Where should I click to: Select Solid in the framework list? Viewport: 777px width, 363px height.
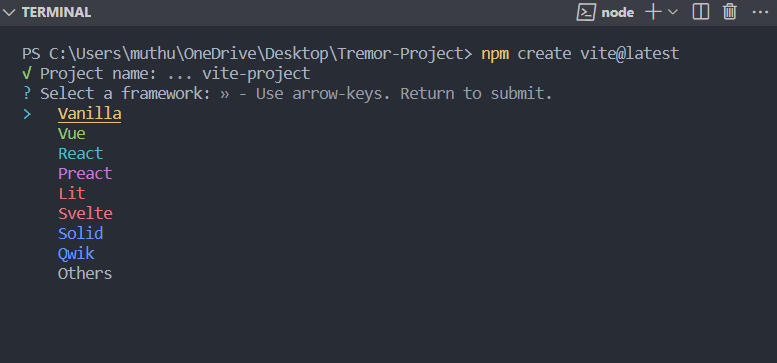81,233
